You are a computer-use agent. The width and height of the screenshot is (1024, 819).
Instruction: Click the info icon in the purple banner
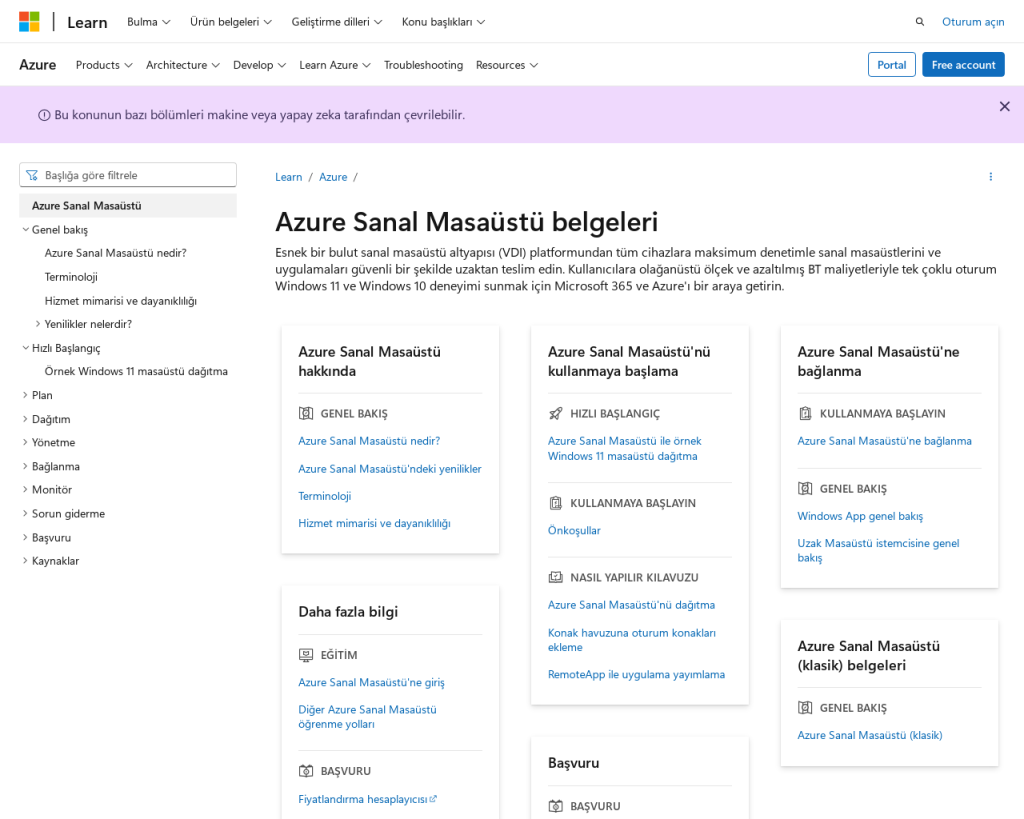point(44,116)
